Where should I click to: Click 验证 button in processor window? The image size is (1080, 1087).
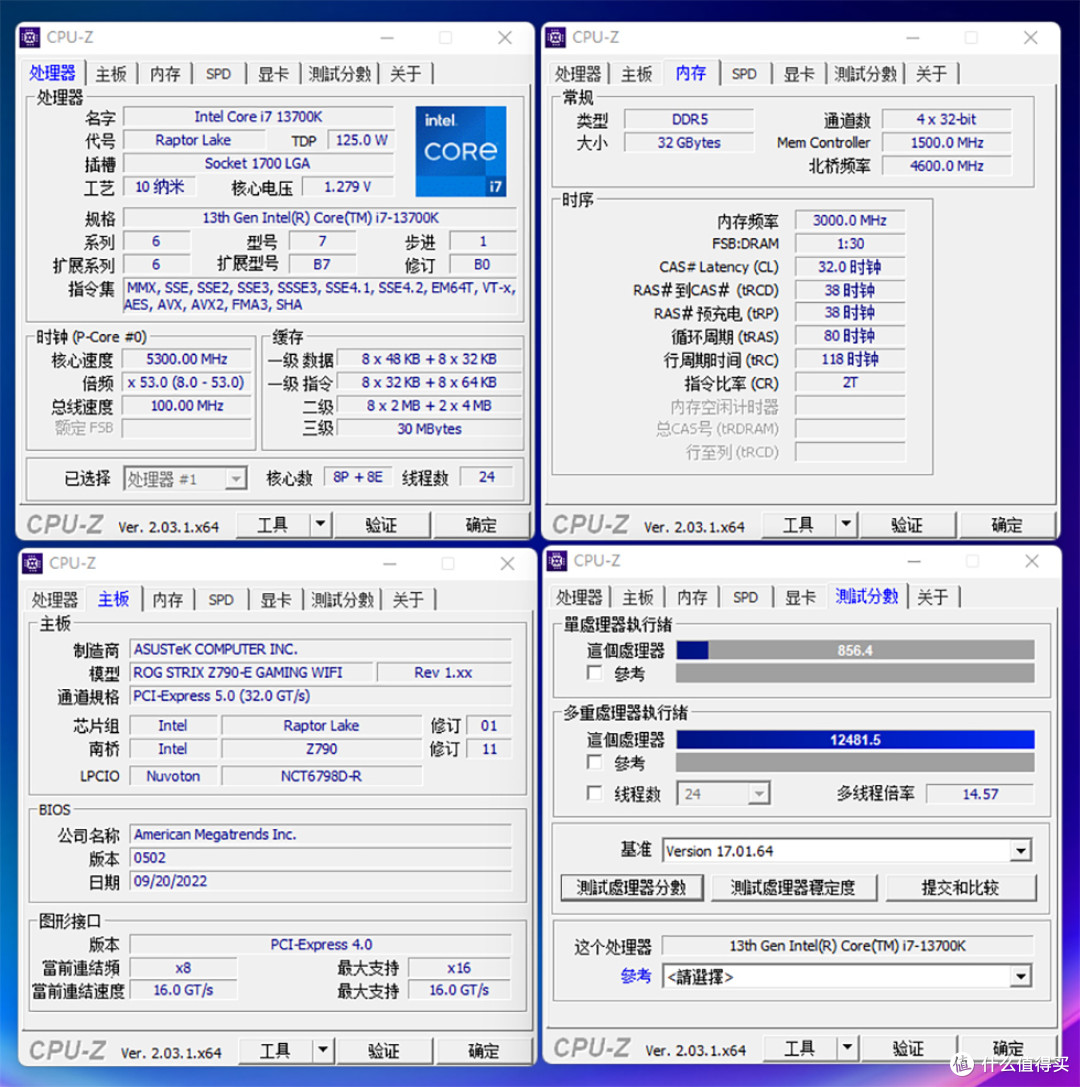click(381, 525)
